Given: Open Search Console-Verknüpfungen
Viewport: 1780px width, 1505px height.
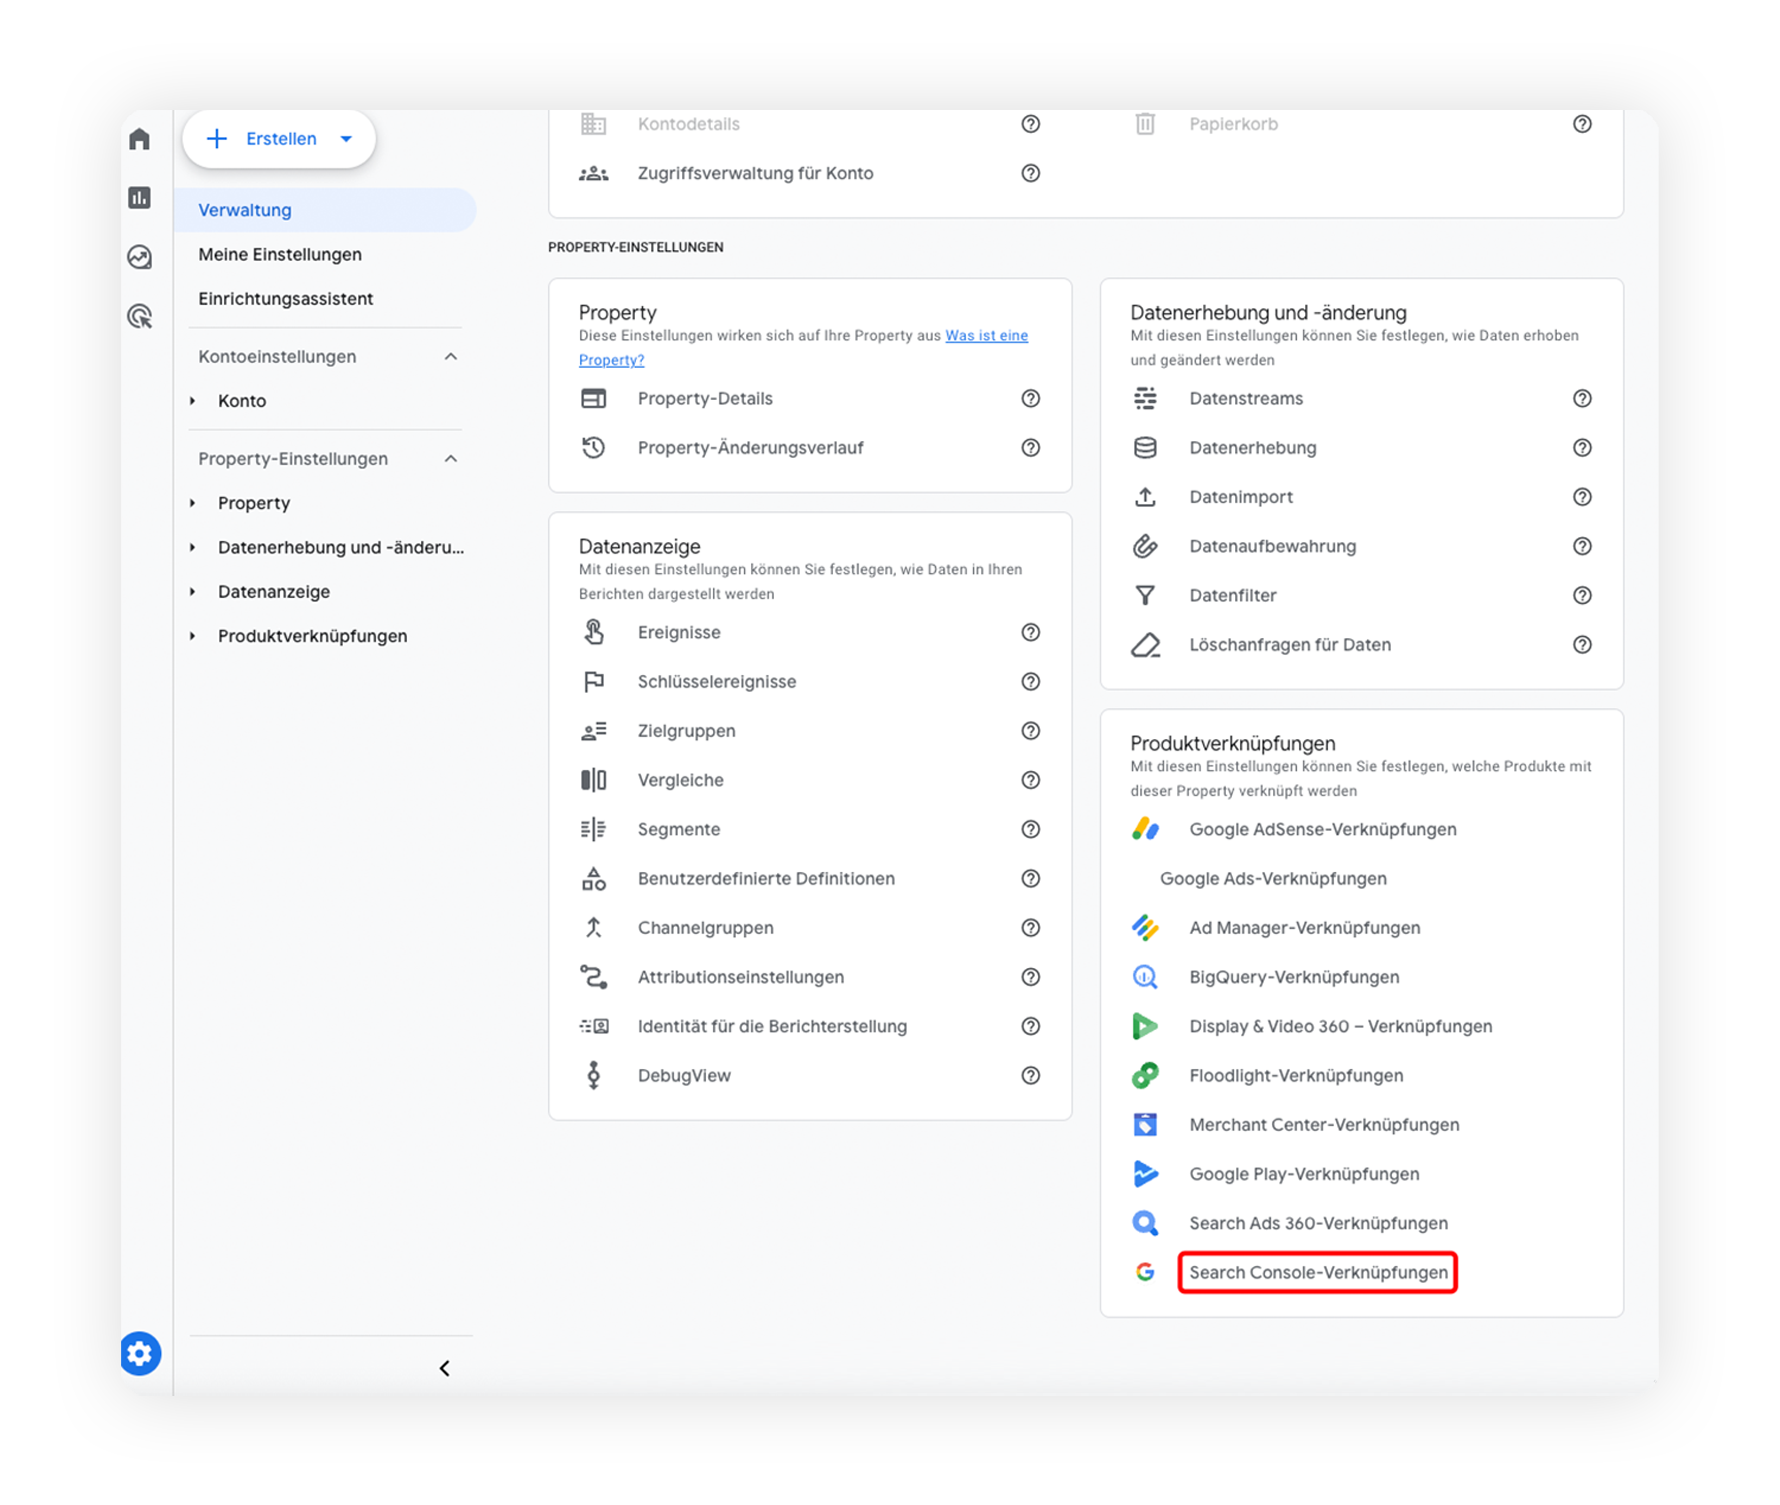Looking at the screenshot, I should [x=1318, y=1272].
